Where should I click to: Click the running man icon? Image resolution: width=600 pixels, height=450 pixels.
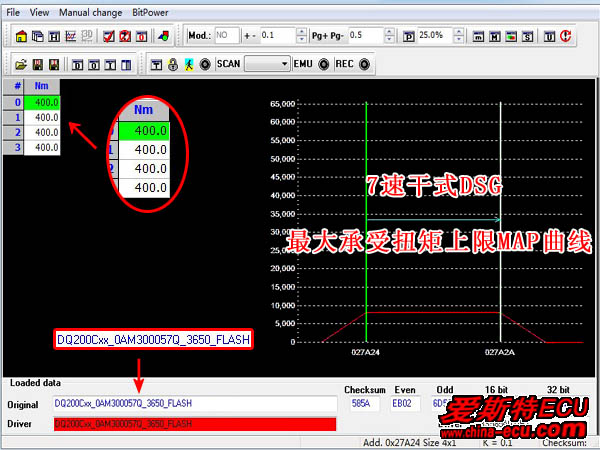coord(187,64)
